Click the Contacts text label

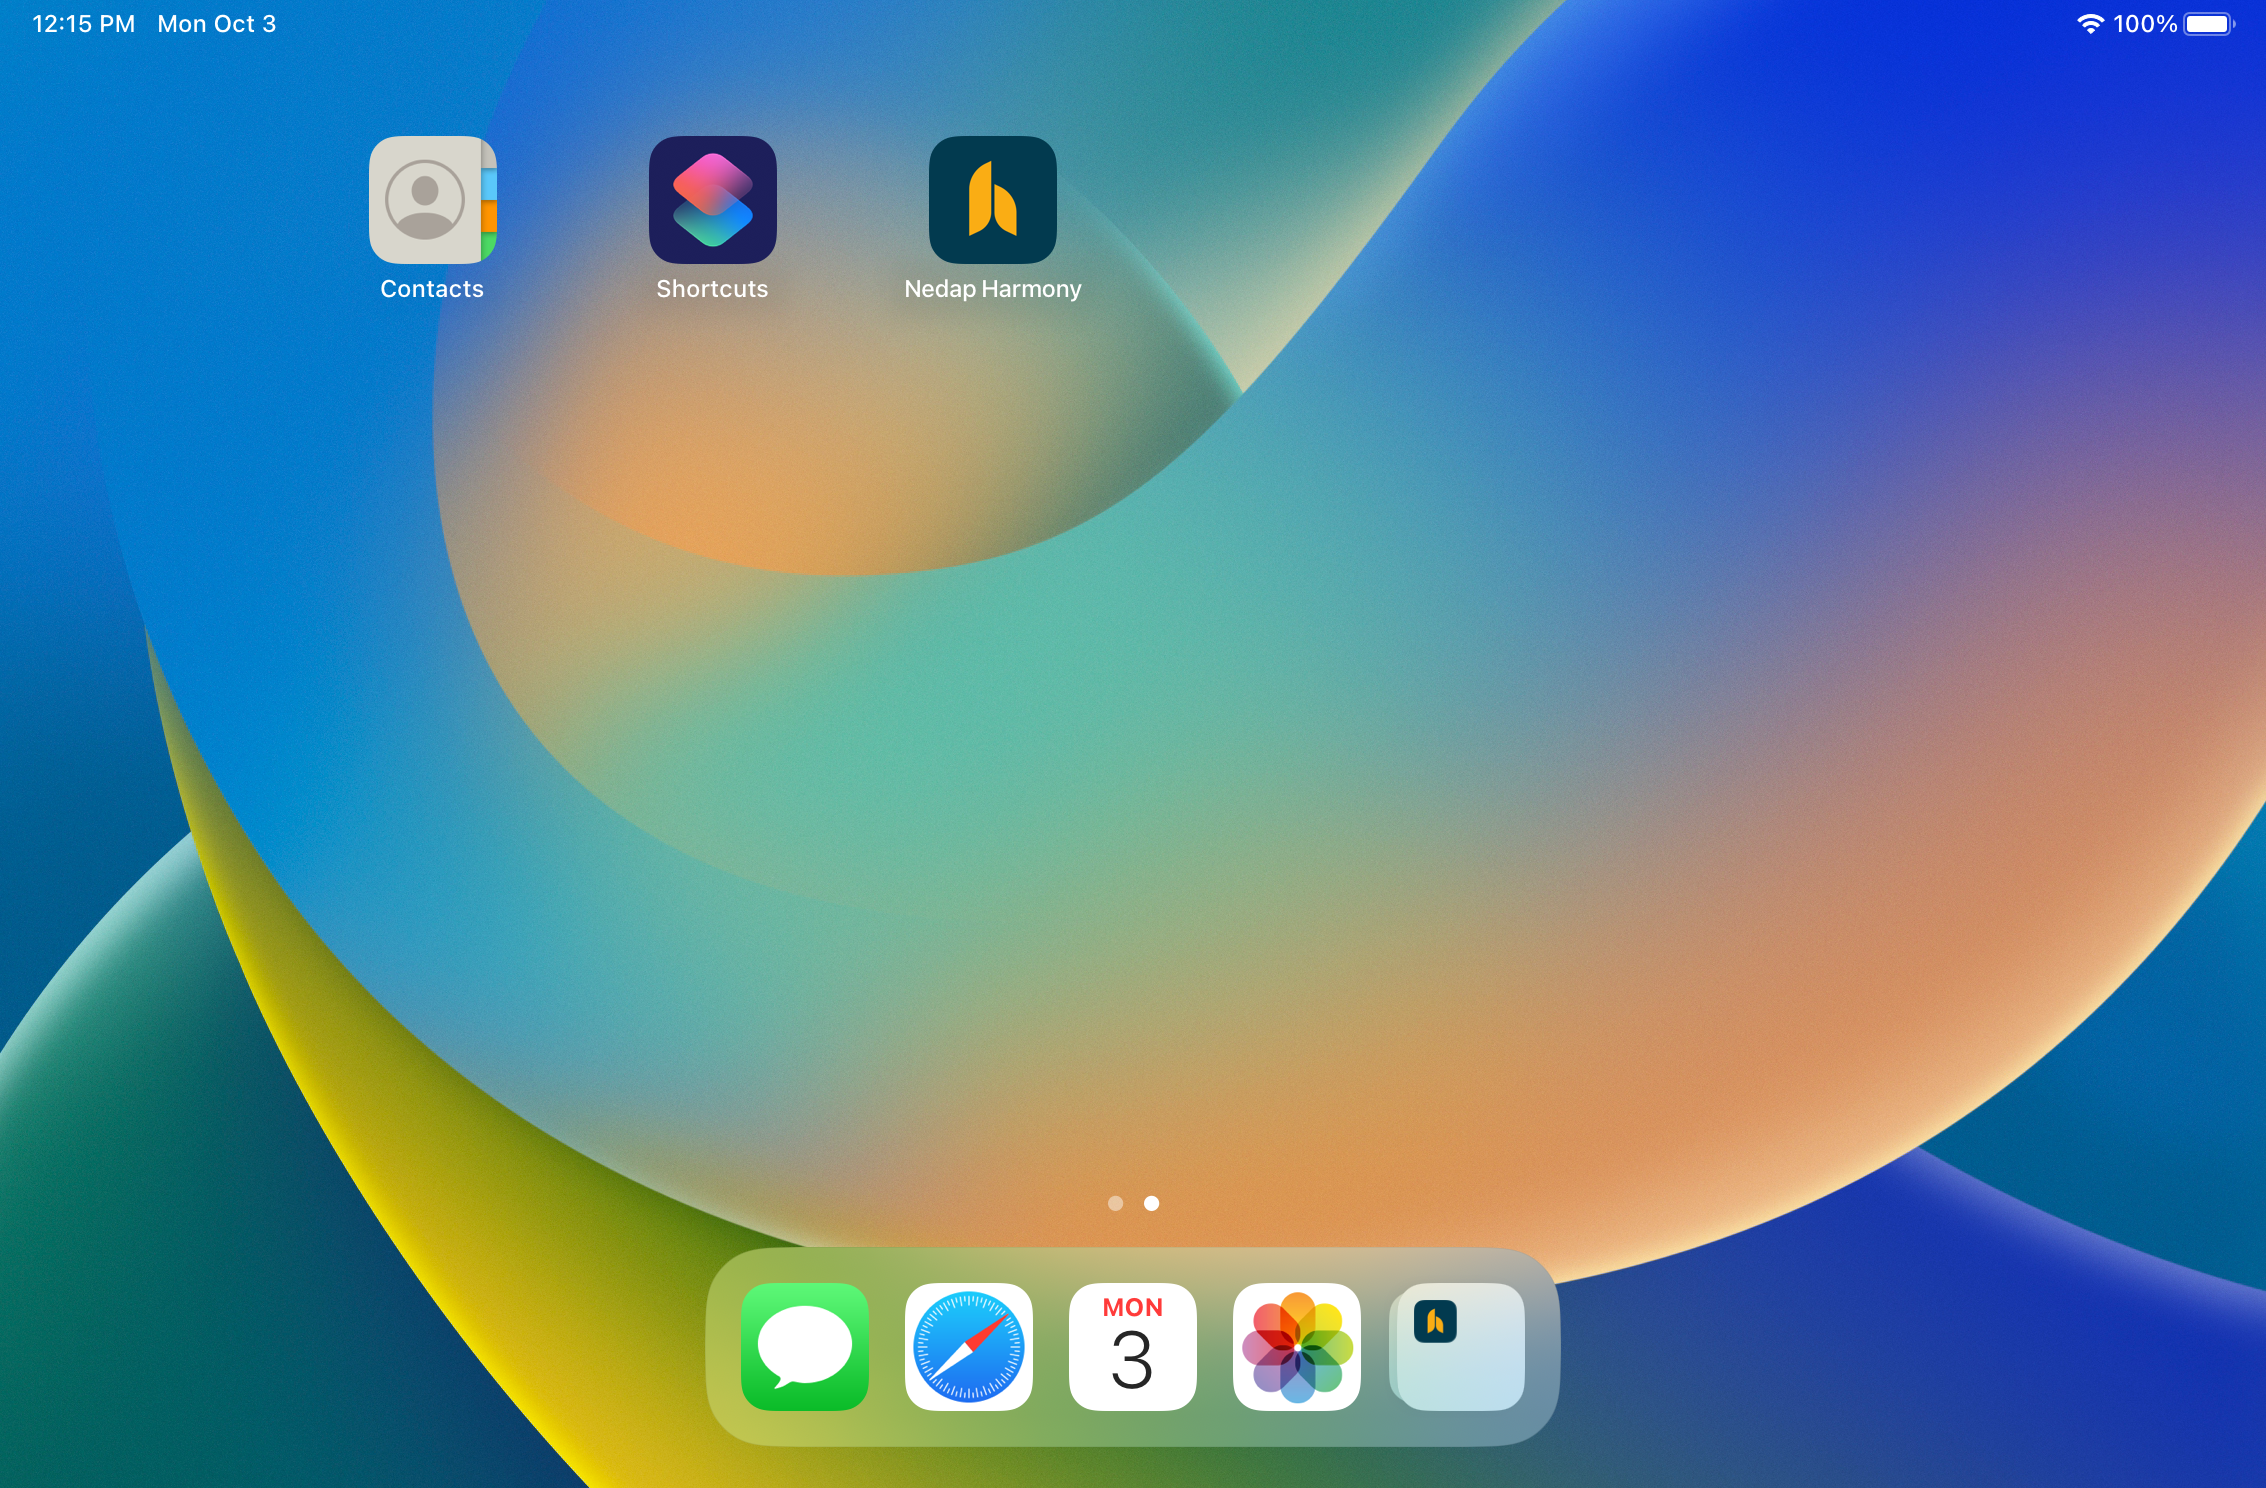(432, 289)
